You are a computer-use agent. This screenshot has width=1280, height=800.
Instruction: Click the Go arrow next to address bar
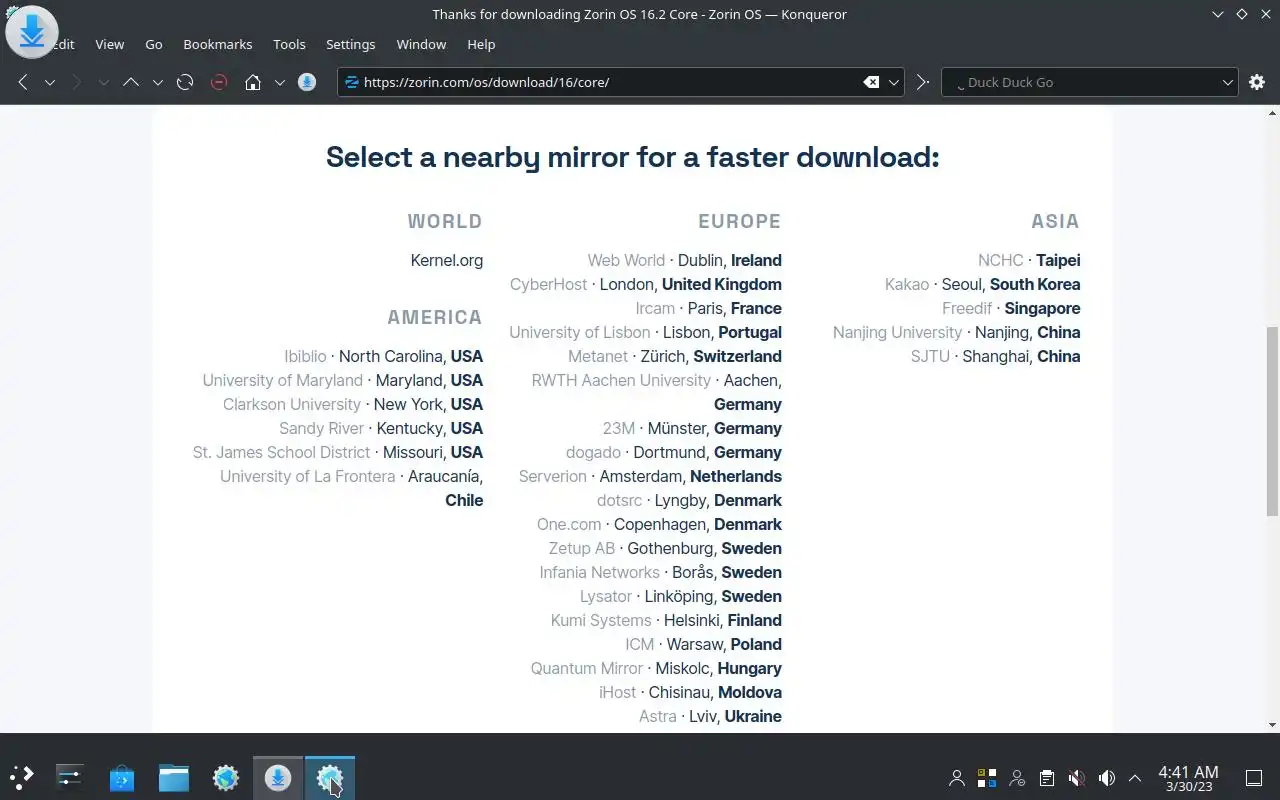point(923,82)
